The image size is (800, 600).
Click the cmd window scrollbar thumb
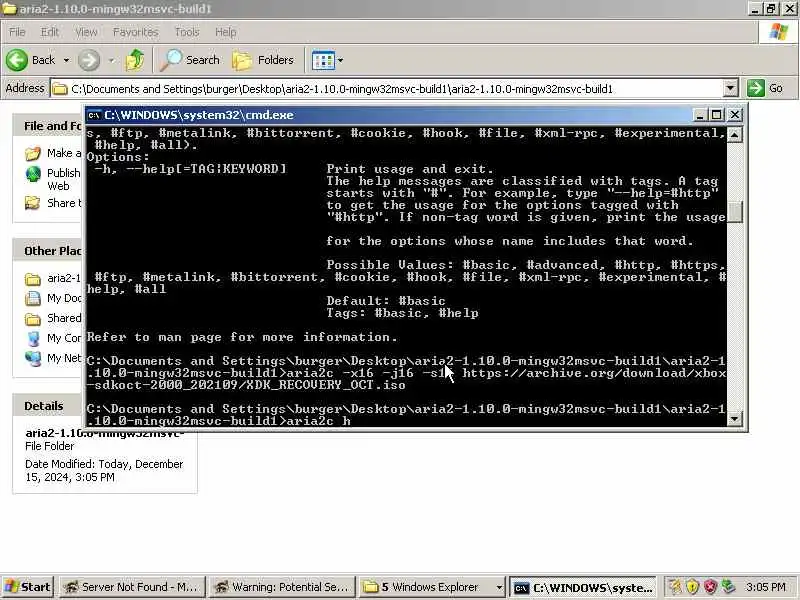[x=734, y=212]
